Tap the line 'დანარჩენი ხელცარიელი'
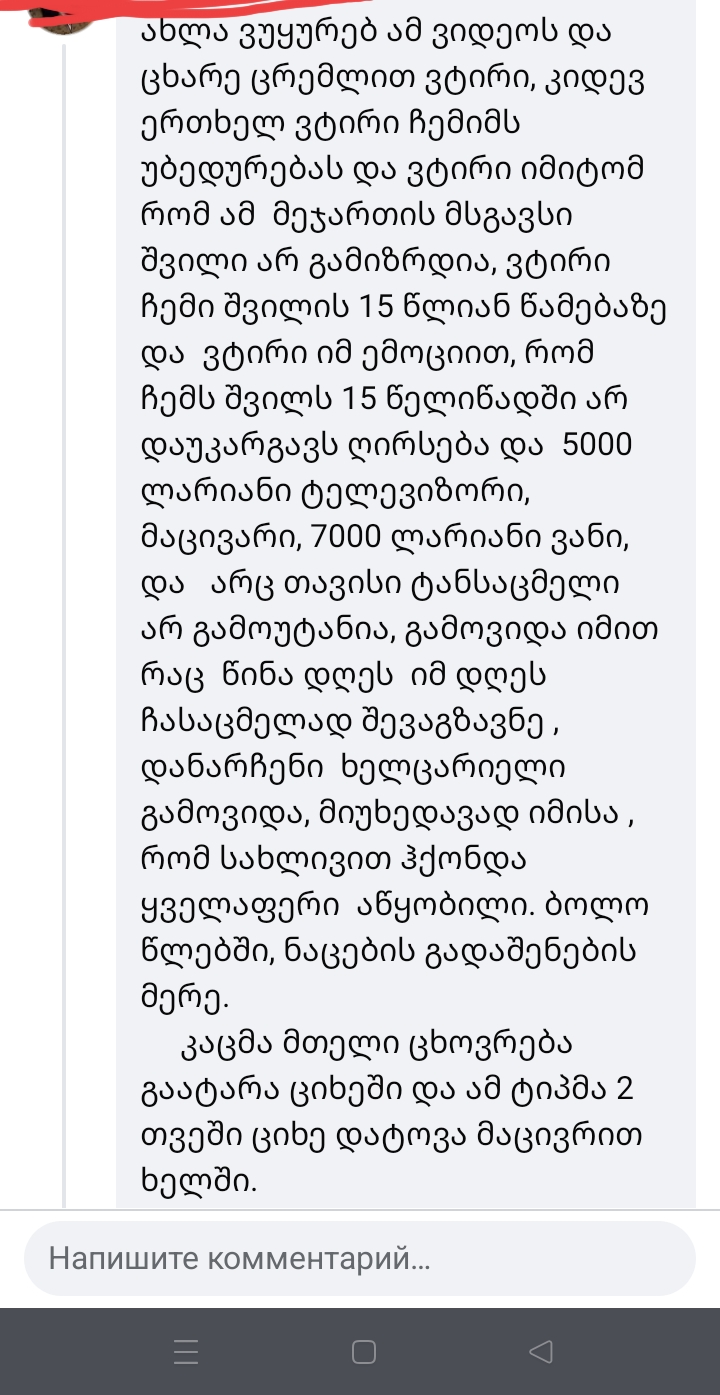Image resolution: width=720 pixels, height=1395 pixels. [356, 769]
